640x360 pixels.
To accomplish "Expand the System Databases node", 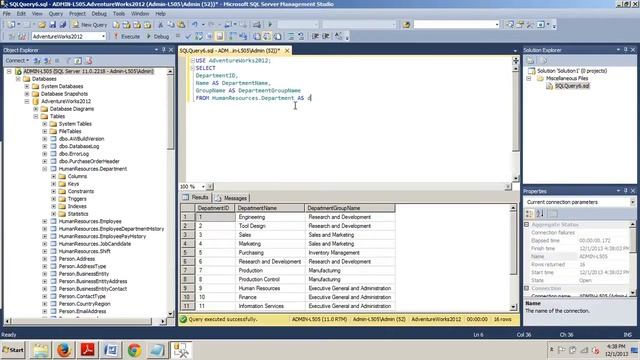I will point(27,86).
